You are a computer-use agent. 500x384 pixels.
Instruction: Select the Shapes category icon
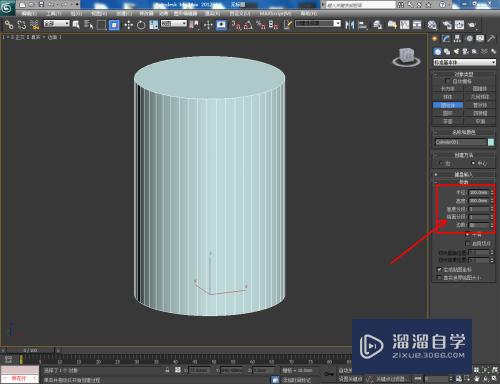point(447,51)
